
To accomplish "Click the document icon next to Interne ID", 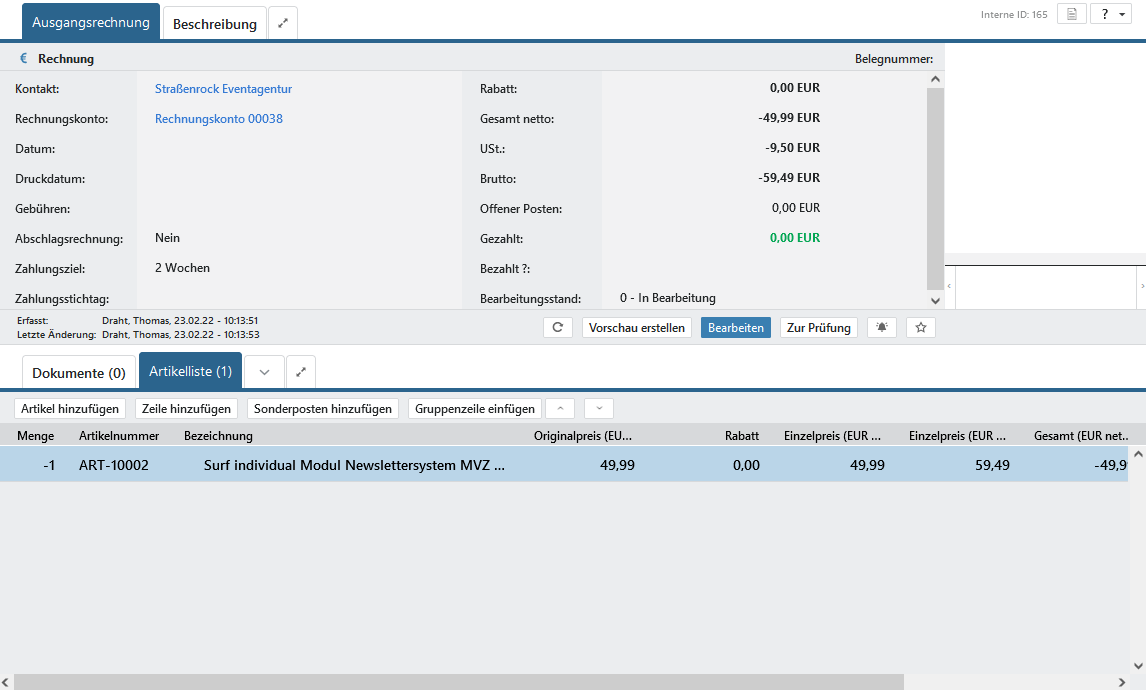I will (x=1071, y=14).
